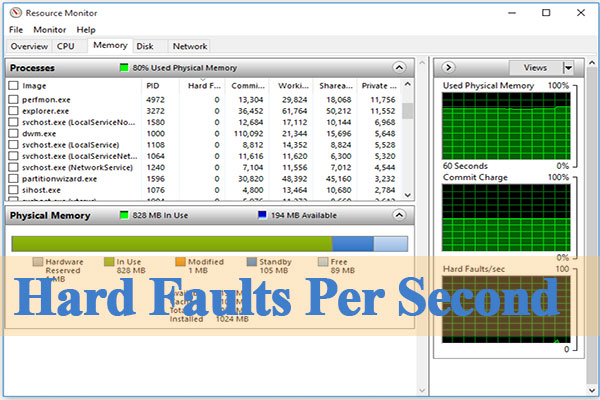Check the svchost.exe (NetworkService) checkbox
Image resolution: width=600 pixels, height=400 pixels.
tap(13, 167)
